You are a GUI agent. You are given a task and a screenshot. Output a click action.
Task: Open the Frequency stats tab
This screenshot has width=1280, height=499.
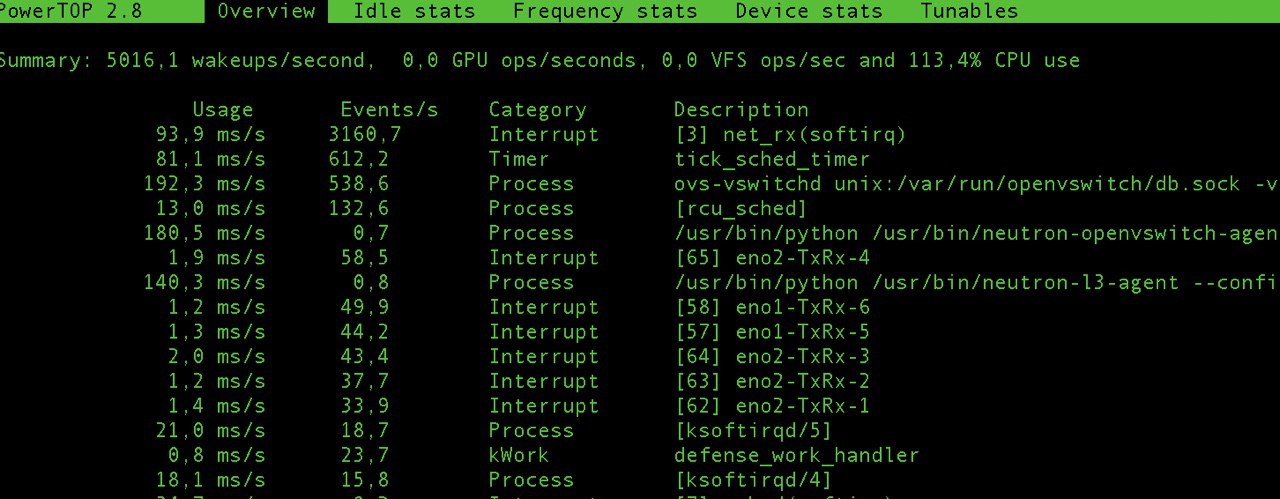[605, 12]
